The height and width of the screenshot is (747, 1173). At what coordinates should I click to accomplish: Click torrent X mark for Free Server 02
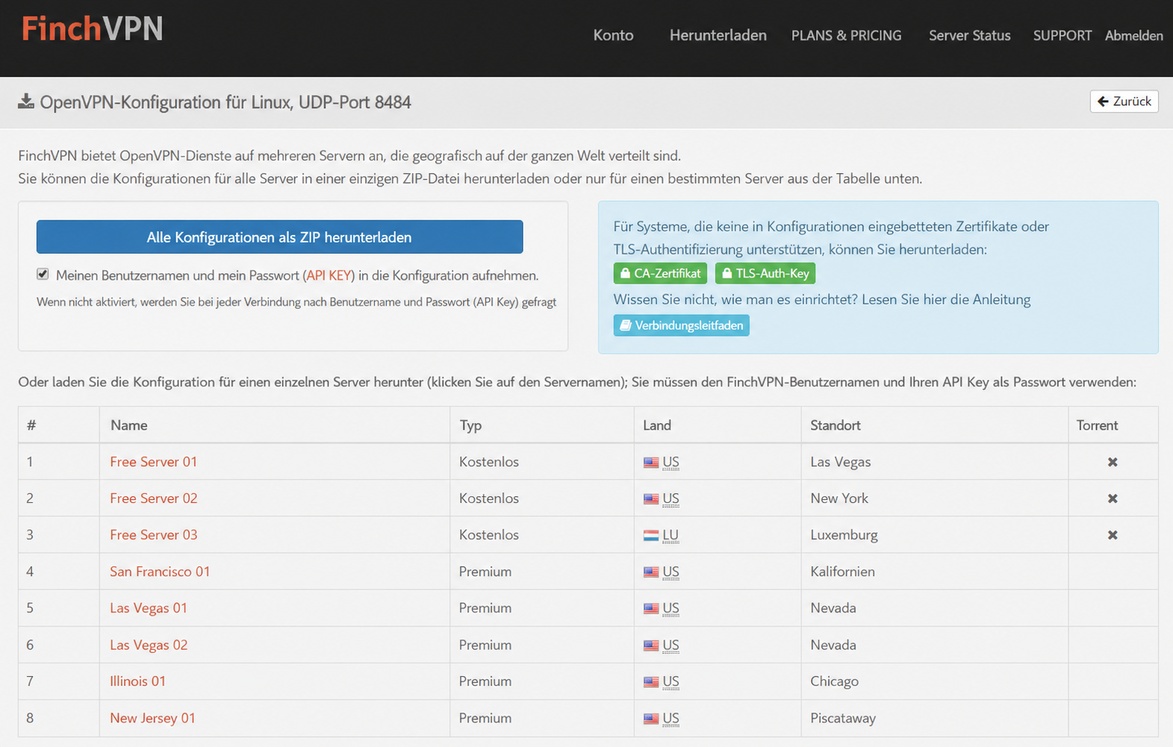pos(1112,499)
